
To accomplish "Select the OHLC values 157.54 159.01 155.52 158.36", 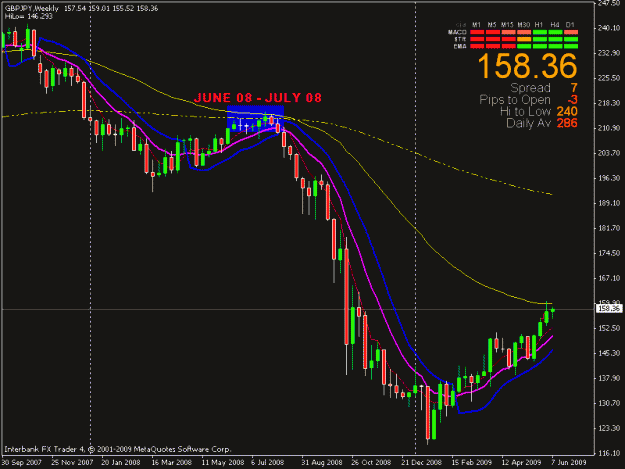I will (111, 8).
